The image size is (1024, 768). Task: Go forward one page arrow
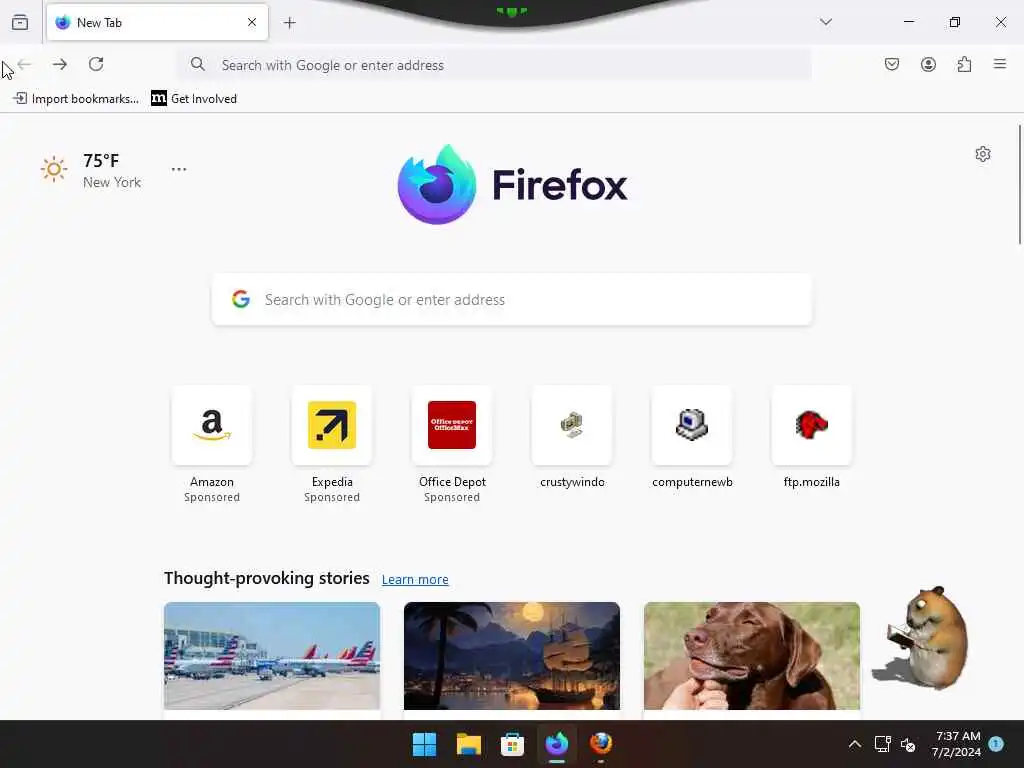(60, 64)
